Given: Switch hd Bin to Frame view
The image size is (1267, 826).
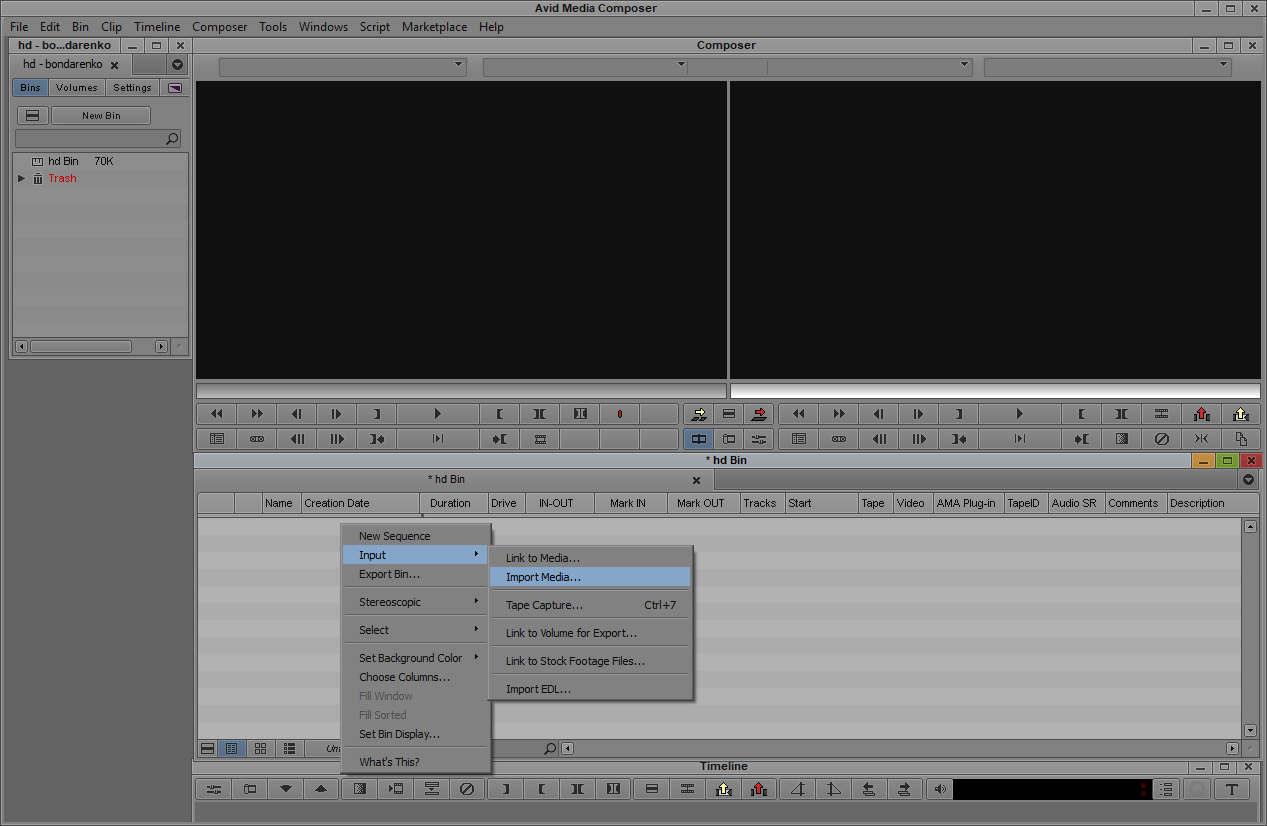Looking at the screenshot, I should [261, 748].
